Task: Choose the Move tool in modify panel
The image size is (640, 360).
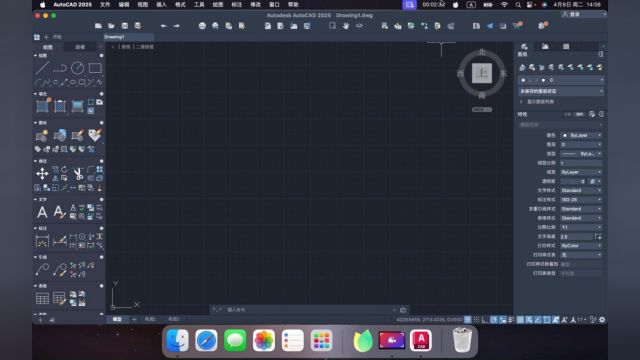Action: [x=42, y=174]
